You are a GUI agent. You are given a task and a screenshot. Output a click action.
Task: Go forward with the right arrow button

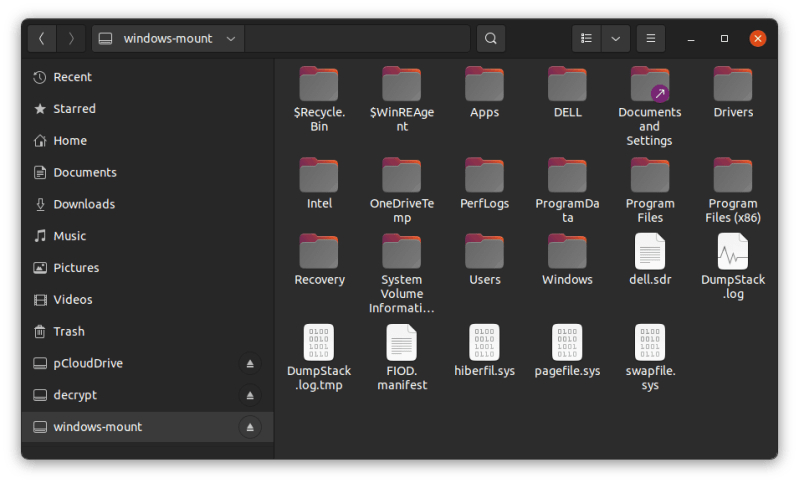click(71, 39)
